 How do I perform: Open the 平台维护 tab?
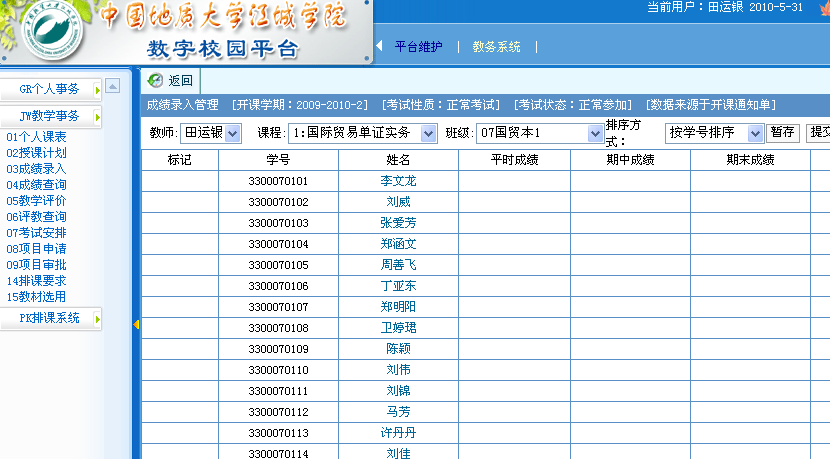point(418,47)
